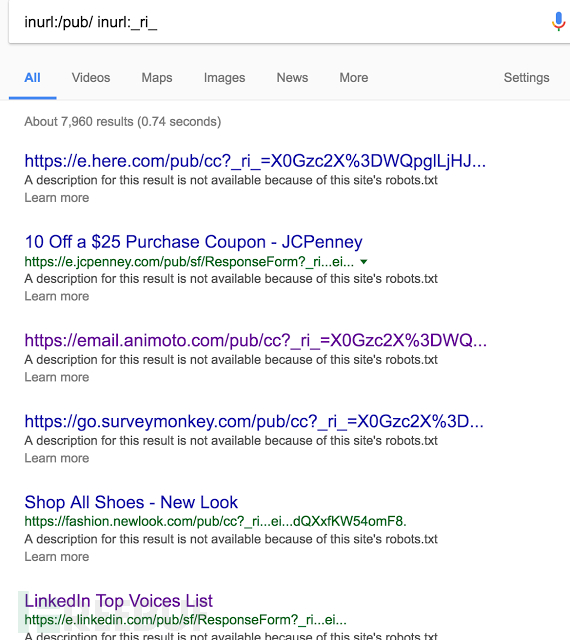Screen dimensions: 570x640
Task: Open the News tab
Action: tap(292, 78)
